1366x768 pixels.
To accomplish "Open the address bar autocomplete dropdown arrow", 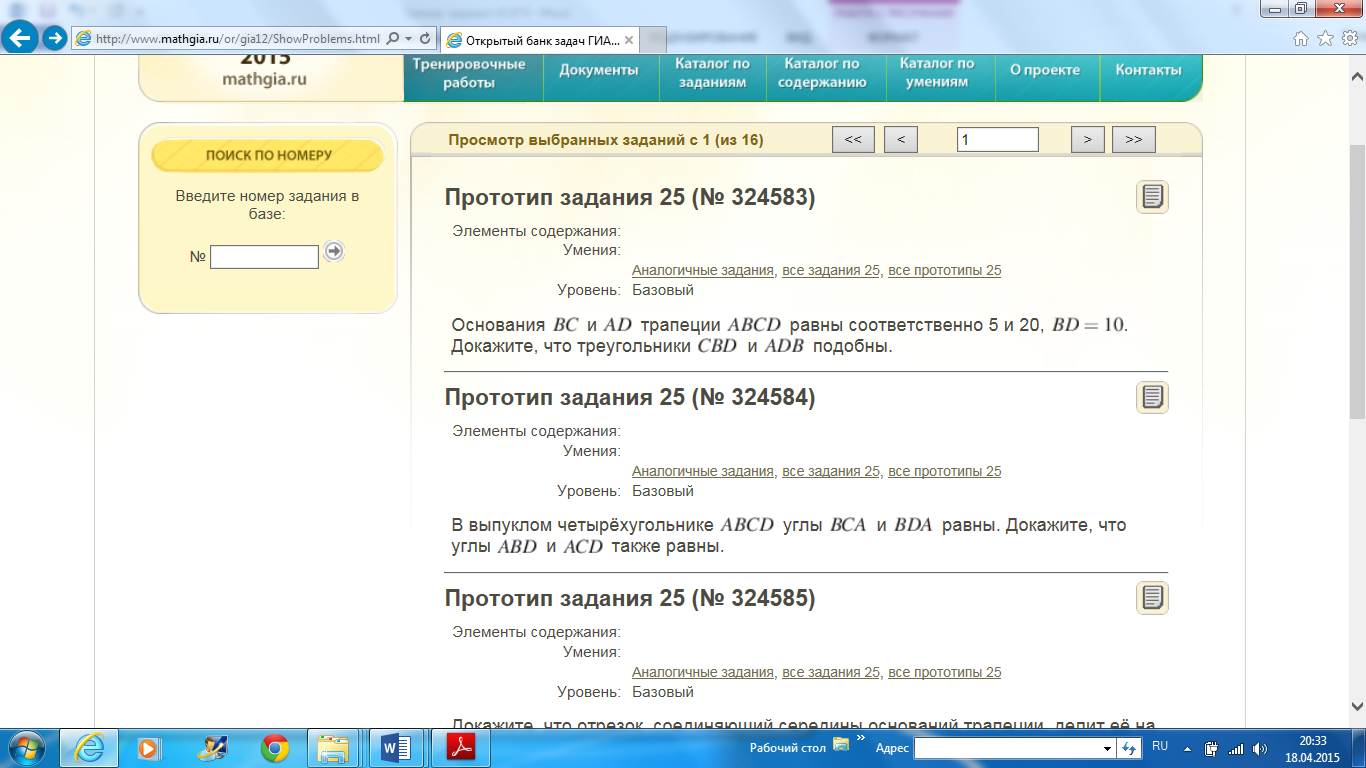I will (408, 39).
